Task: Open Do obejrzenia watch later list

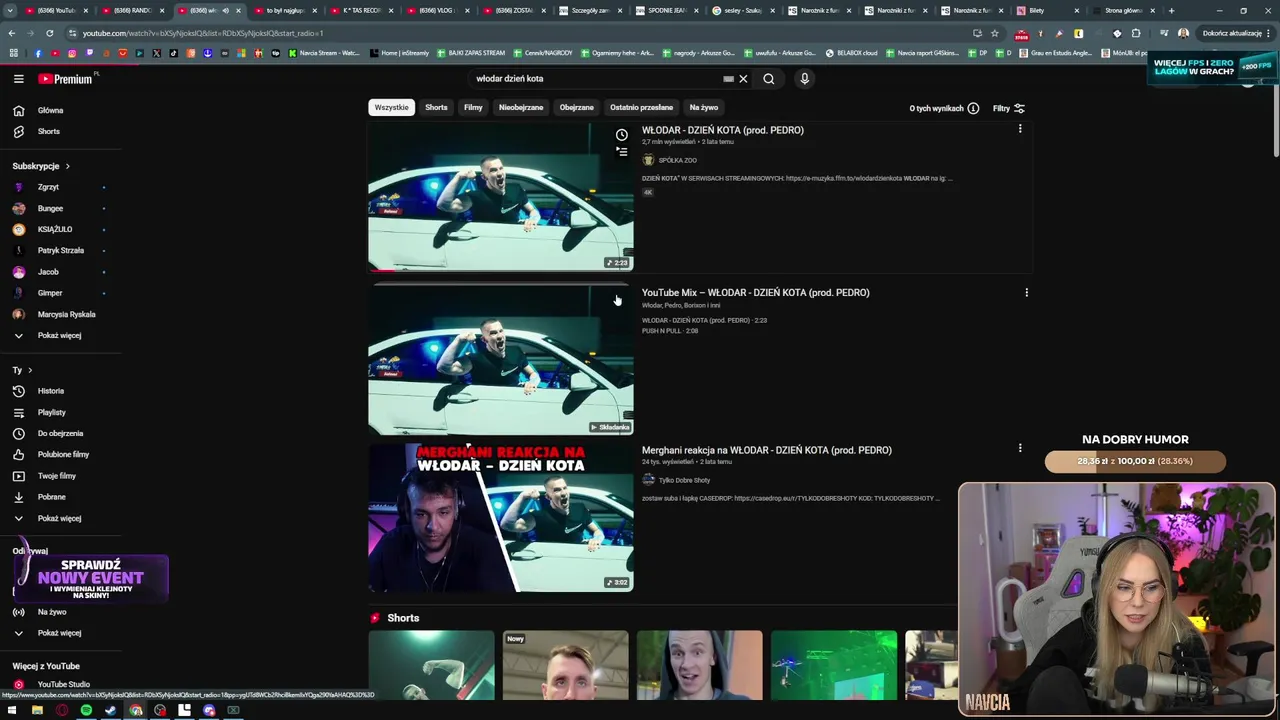Action: [60, 433]
